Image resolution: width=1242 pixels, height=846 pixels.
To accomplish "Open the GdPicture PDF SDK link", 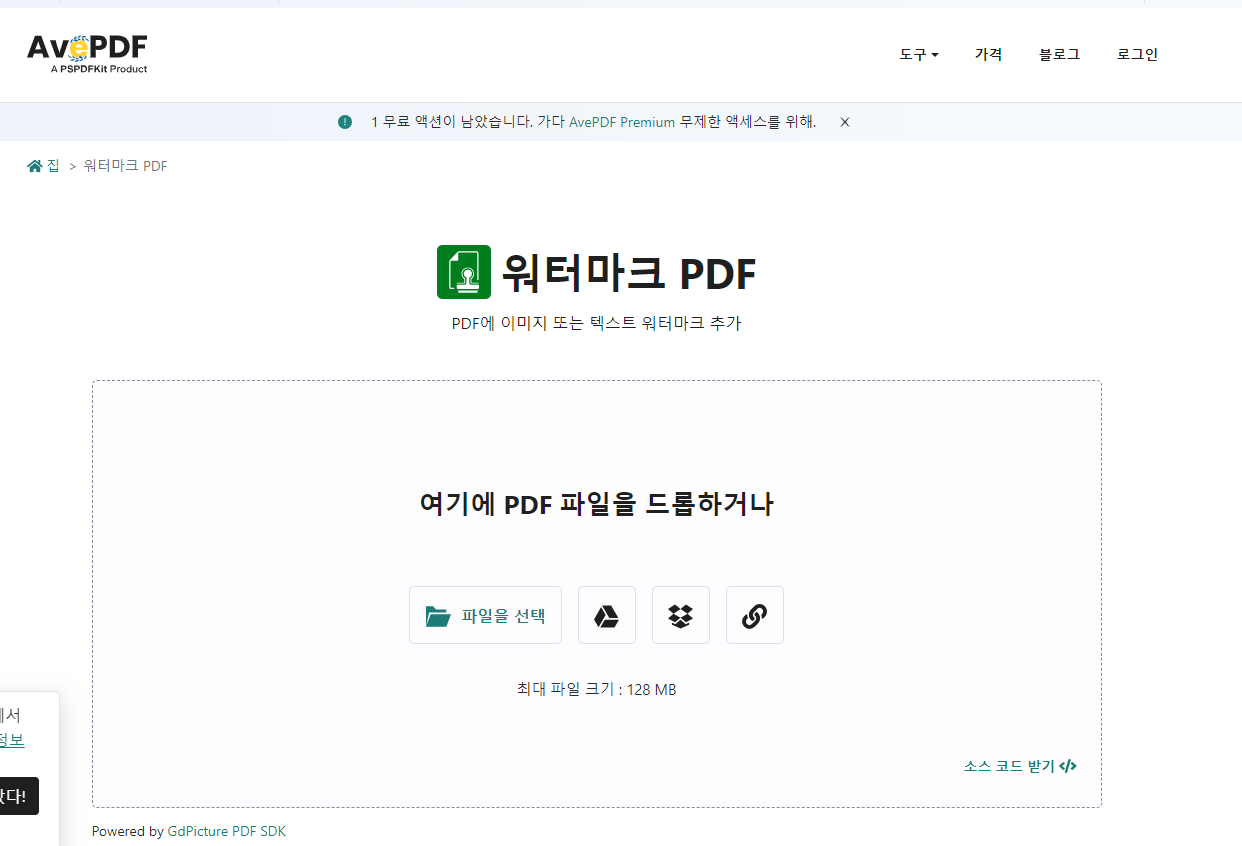I will pyautogui.click(x=227, y=831).
